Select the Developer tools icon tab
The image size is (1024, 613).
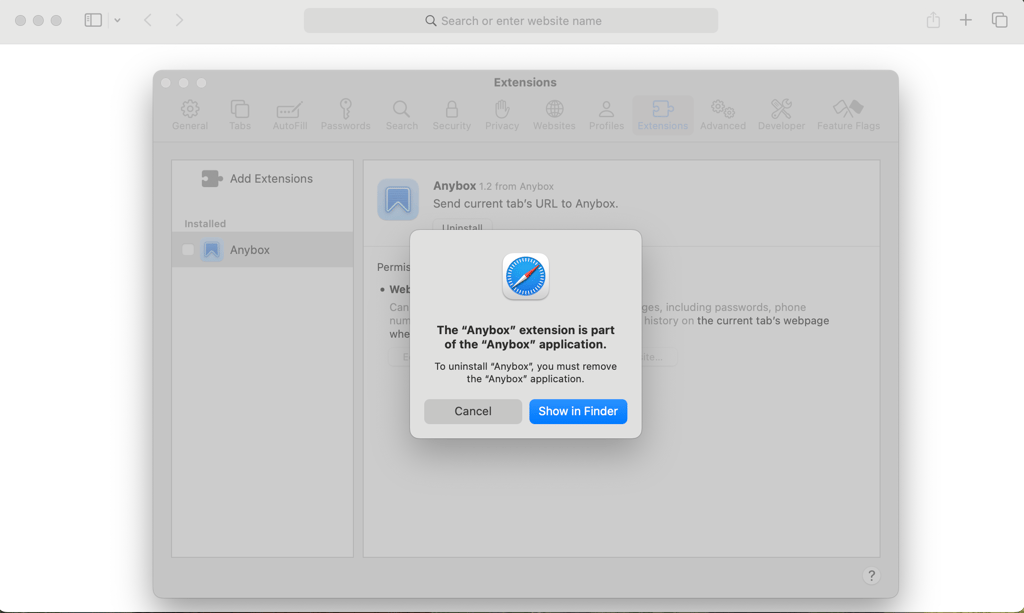(x=781, y=115)
